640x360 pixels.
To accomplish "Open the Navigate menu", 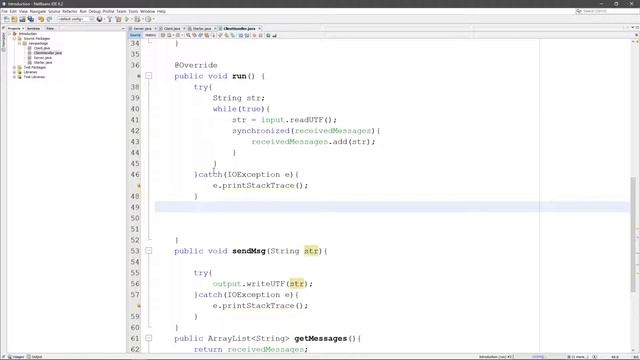I will (x=38, y=11).
